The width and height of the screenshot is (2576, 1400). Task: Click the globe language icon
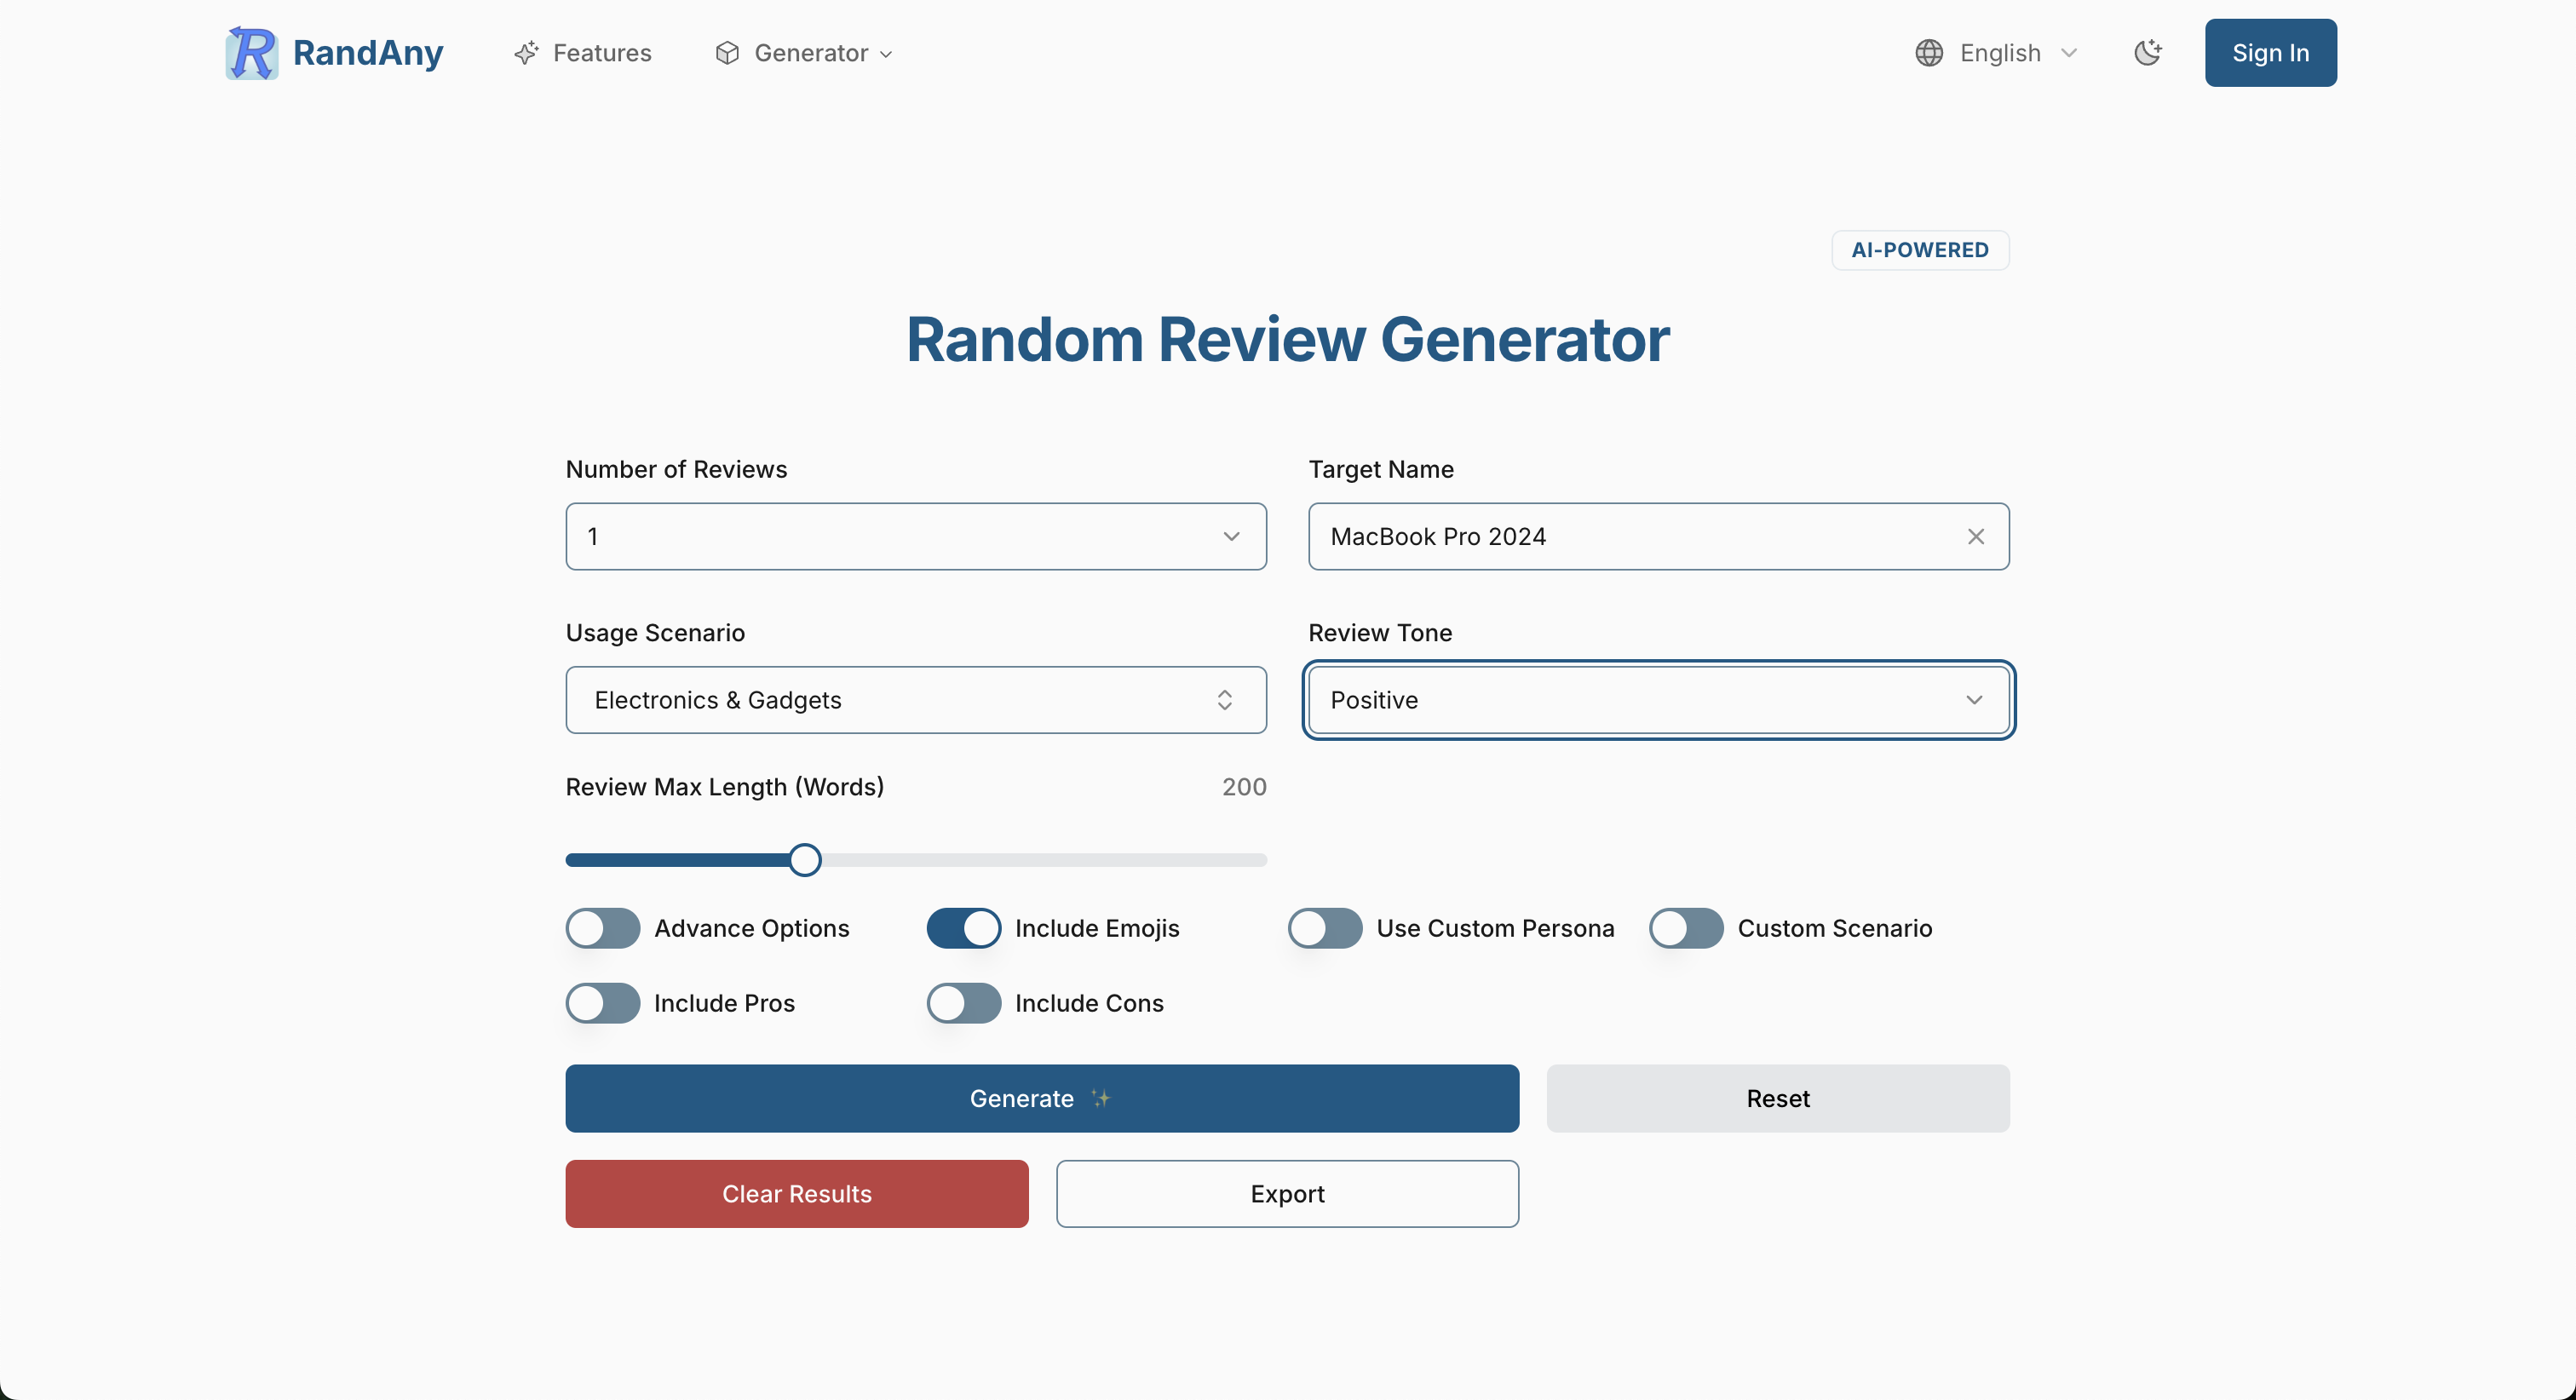pos(1929,53)
